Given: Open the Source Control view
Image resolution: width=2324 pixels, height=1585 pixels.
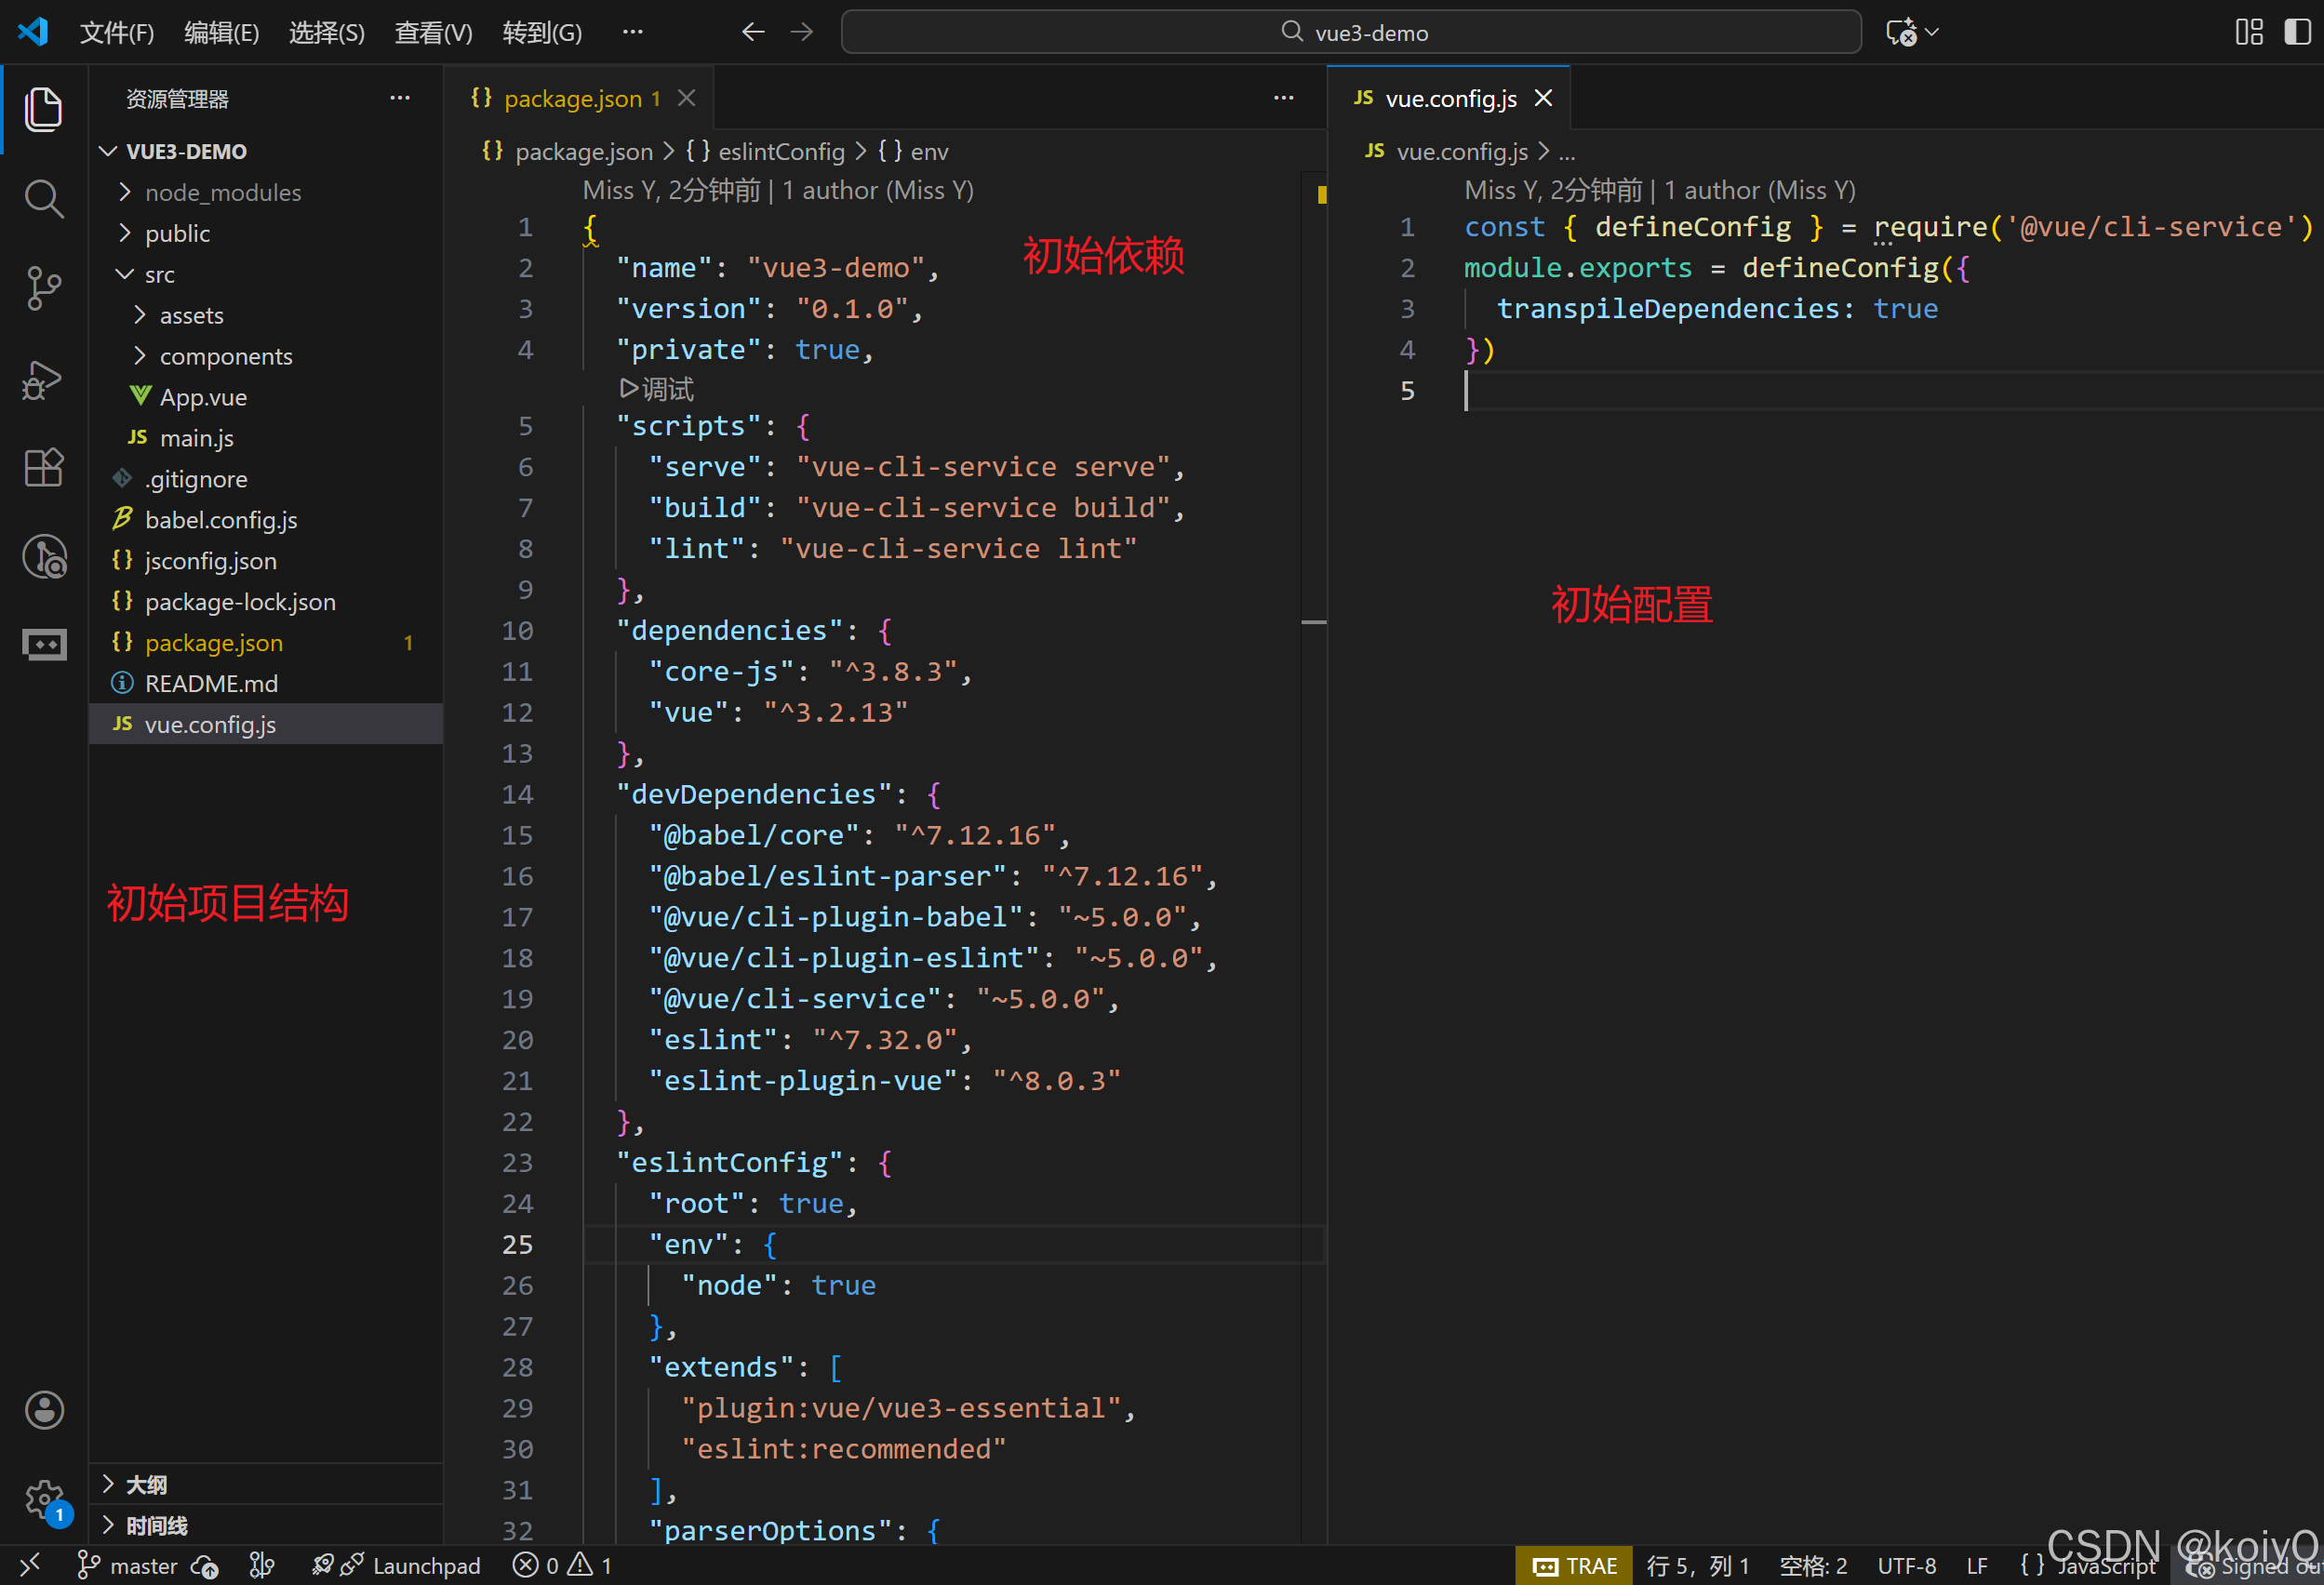Looking at the screenshot, I should (43, 289).
